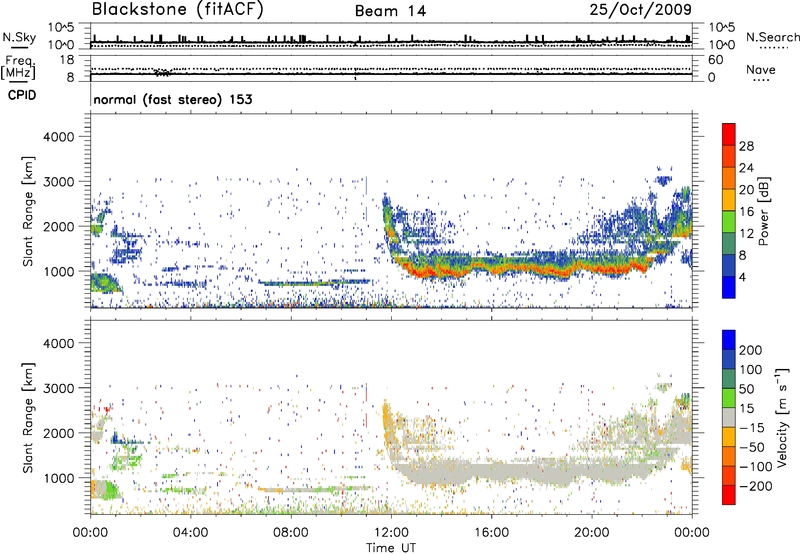Screen dimensions: 800x554
Task: Click the '28' tick on the power colorbar
Action: coord(746,146)
